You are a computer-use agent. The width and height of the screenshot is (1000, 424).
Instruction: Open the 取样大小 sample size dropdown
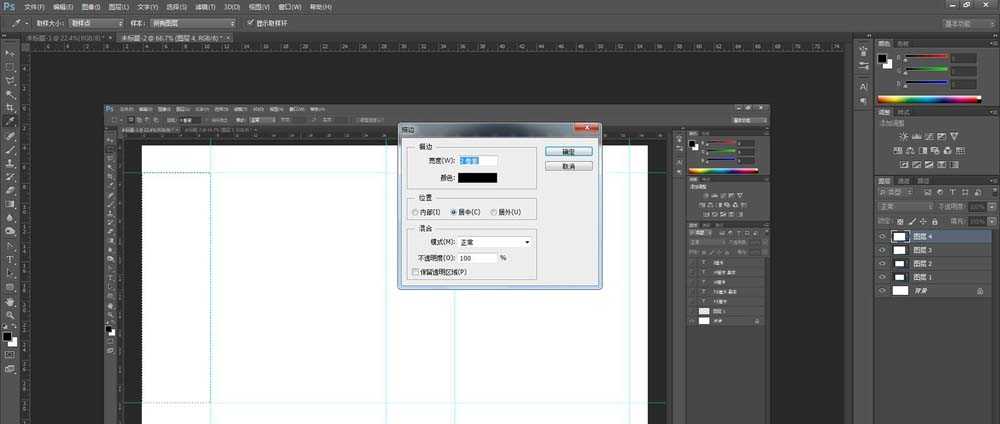click(97, 22)
